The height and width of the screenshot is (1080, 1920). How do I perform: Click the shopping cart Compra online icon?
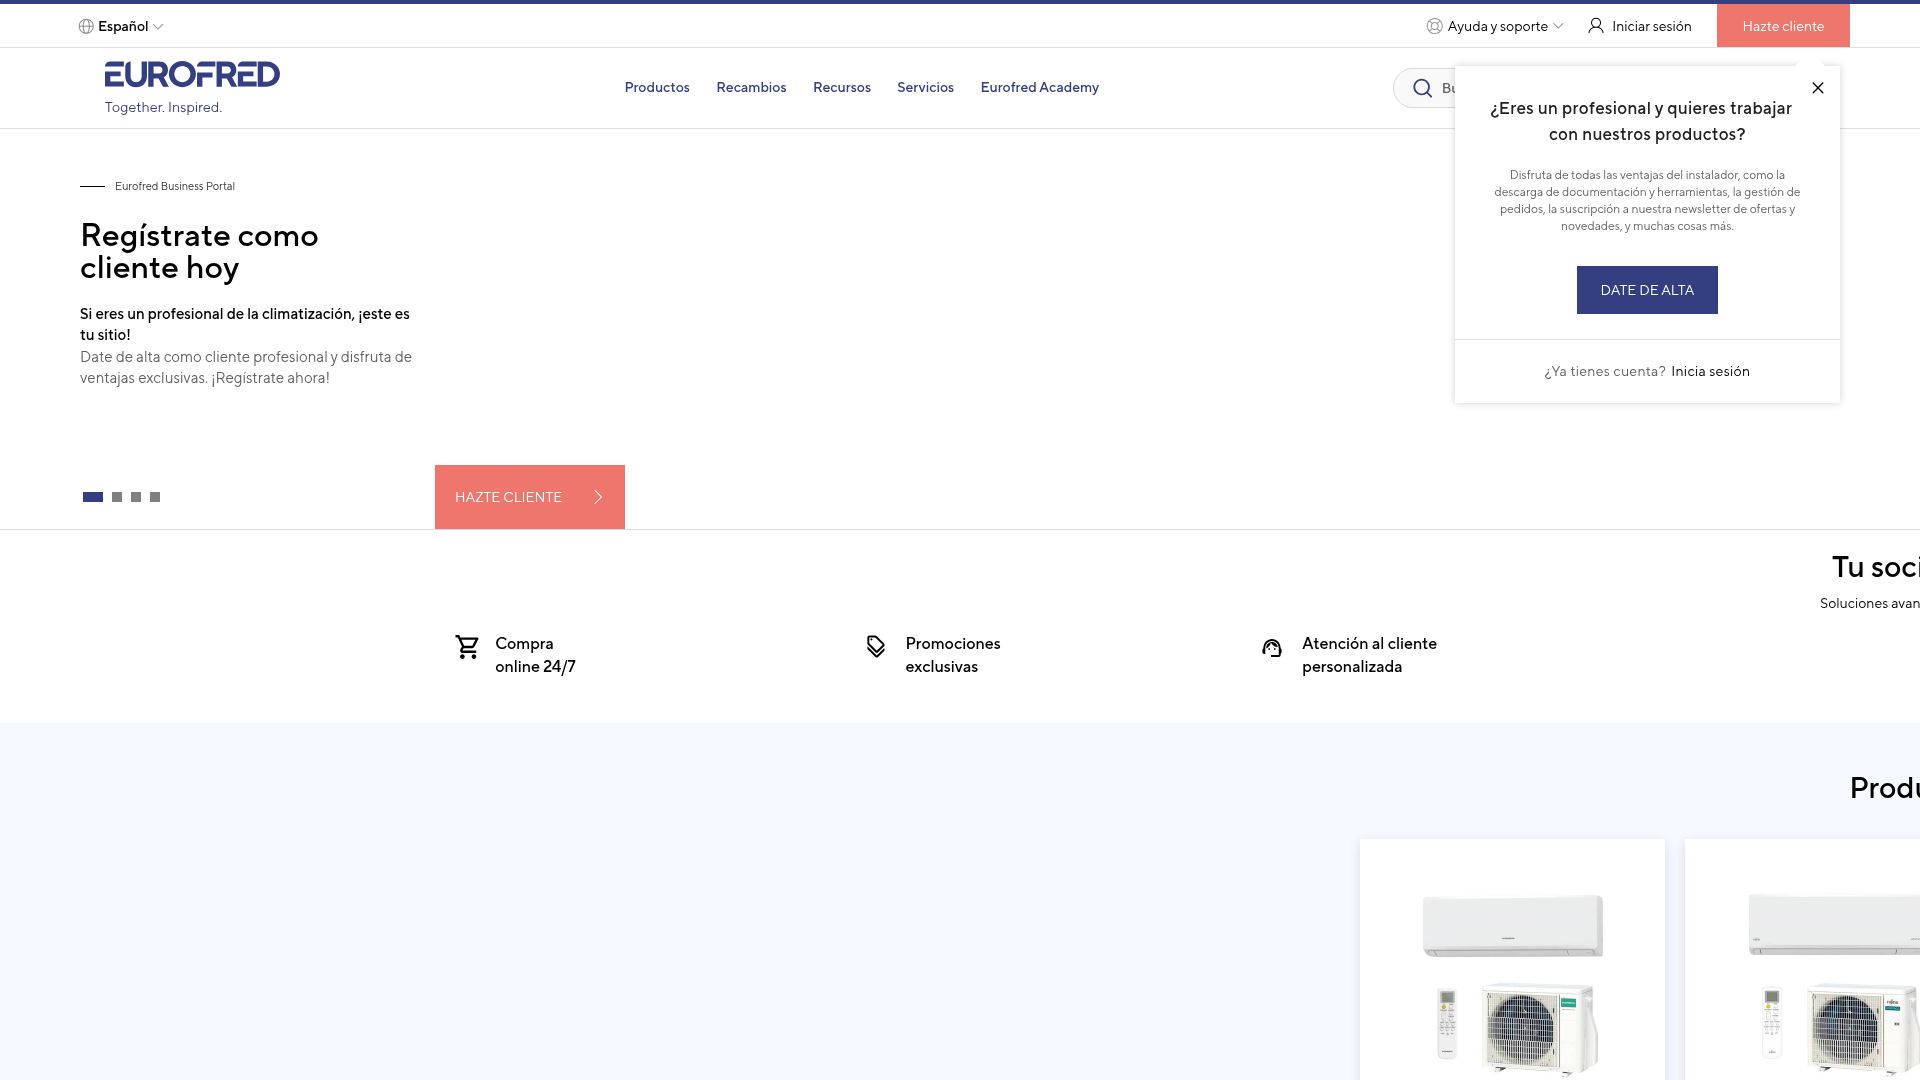467,647
